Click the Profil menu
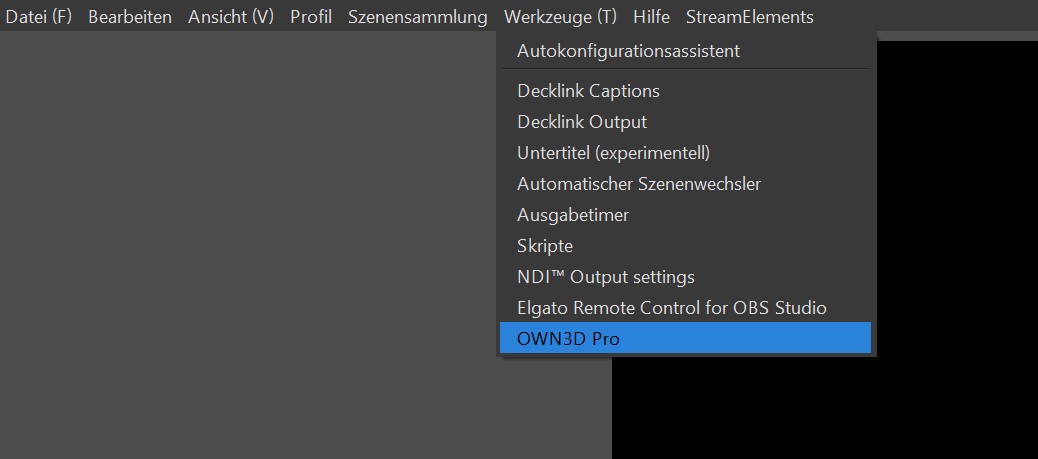Screen dimensions: 1038x459 tap(311, 17)
